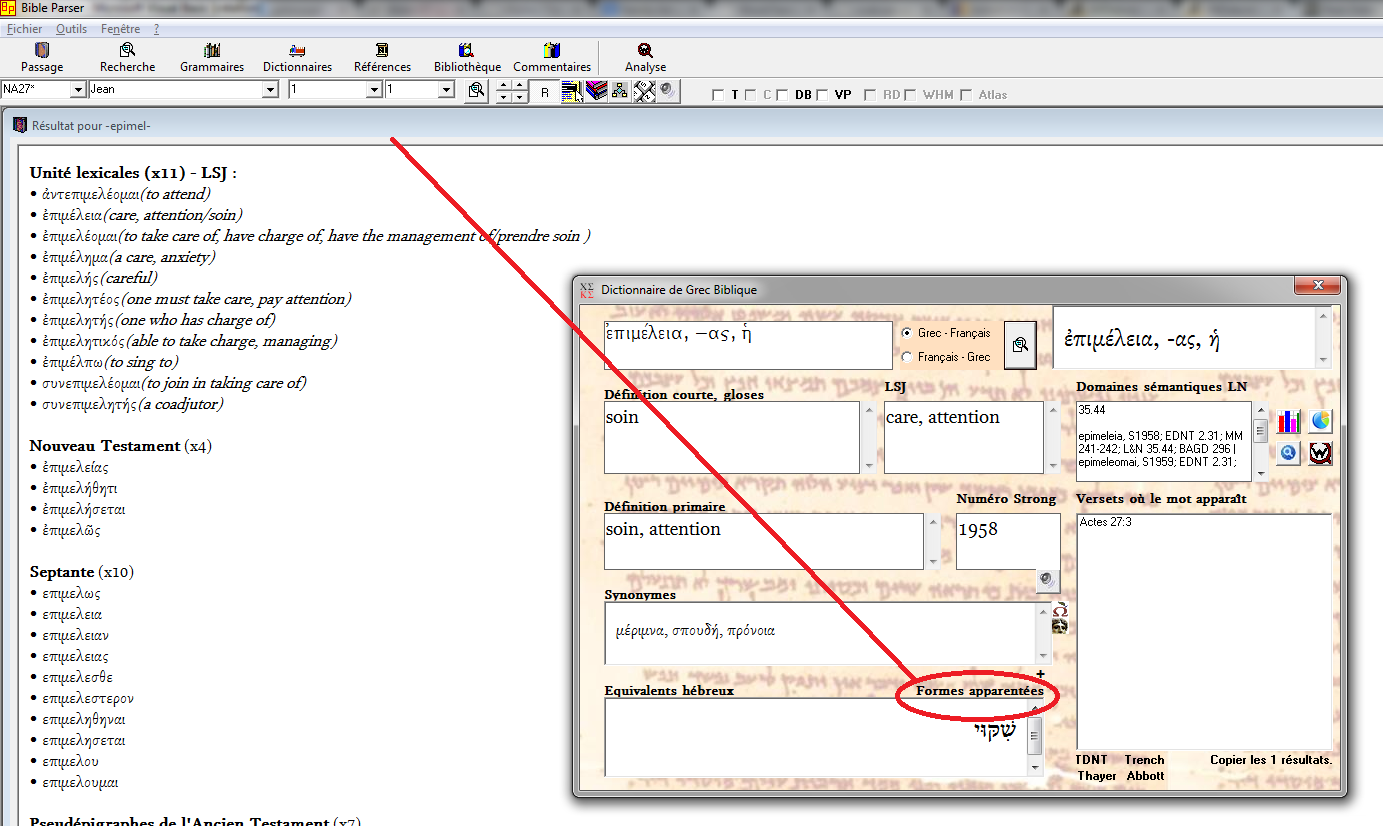Launch the Analyse tool
Screen dimensions: 1383x826
646,58
